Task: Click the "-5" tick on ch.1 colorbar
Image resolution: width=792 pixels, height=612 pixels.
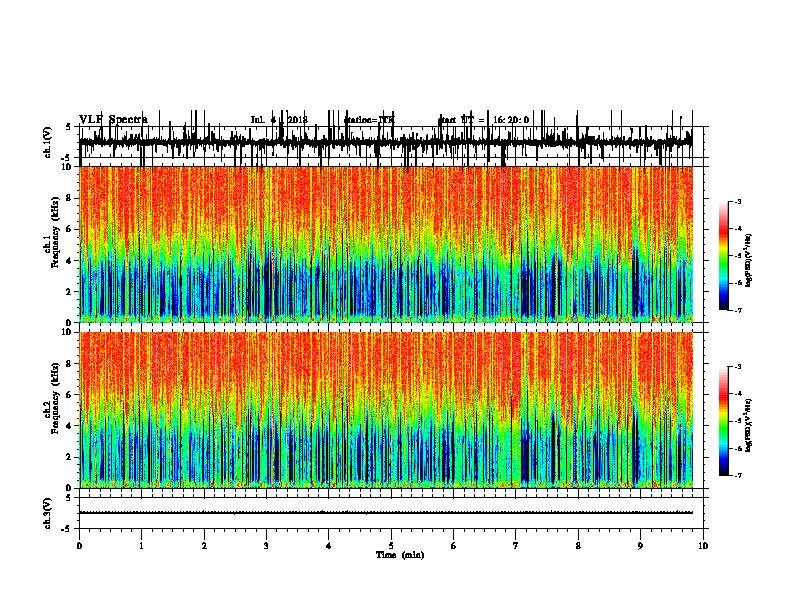Action: point(737,256)
